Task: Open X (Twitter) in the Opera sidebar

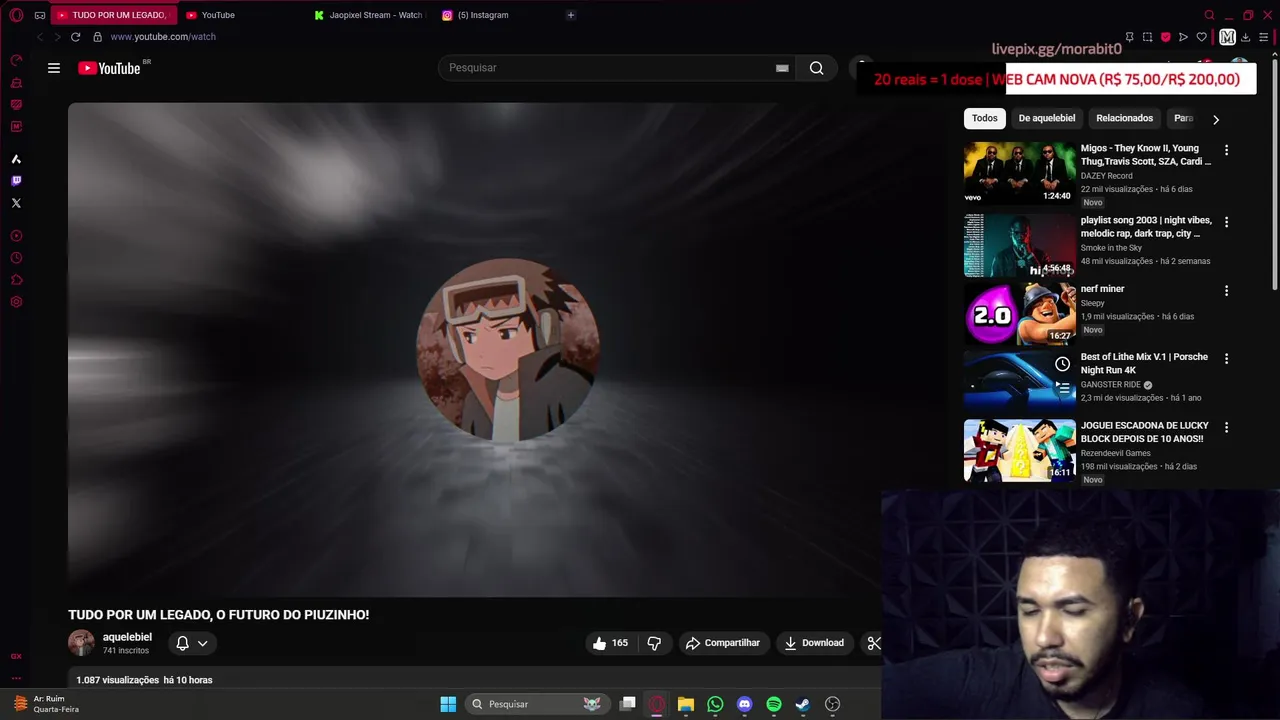Action: point(16,203)
